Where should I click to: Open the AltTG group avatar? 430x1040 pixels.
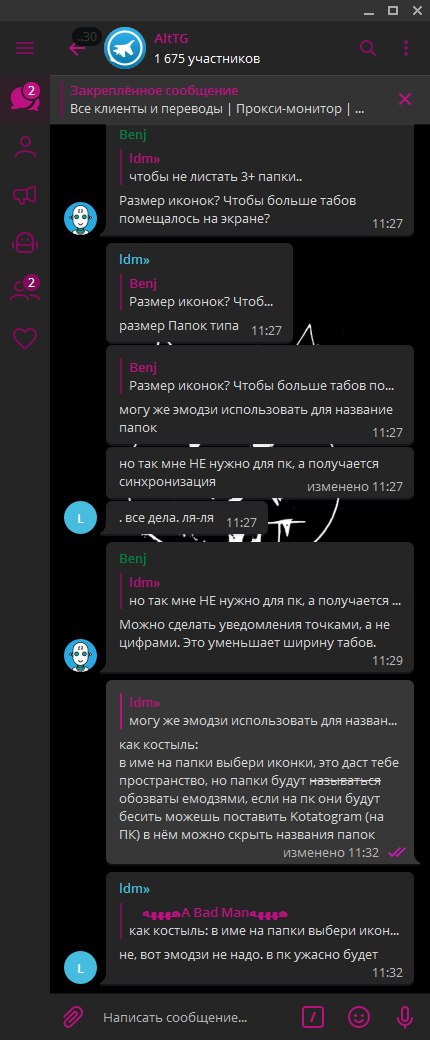click(x=125, y=48)
